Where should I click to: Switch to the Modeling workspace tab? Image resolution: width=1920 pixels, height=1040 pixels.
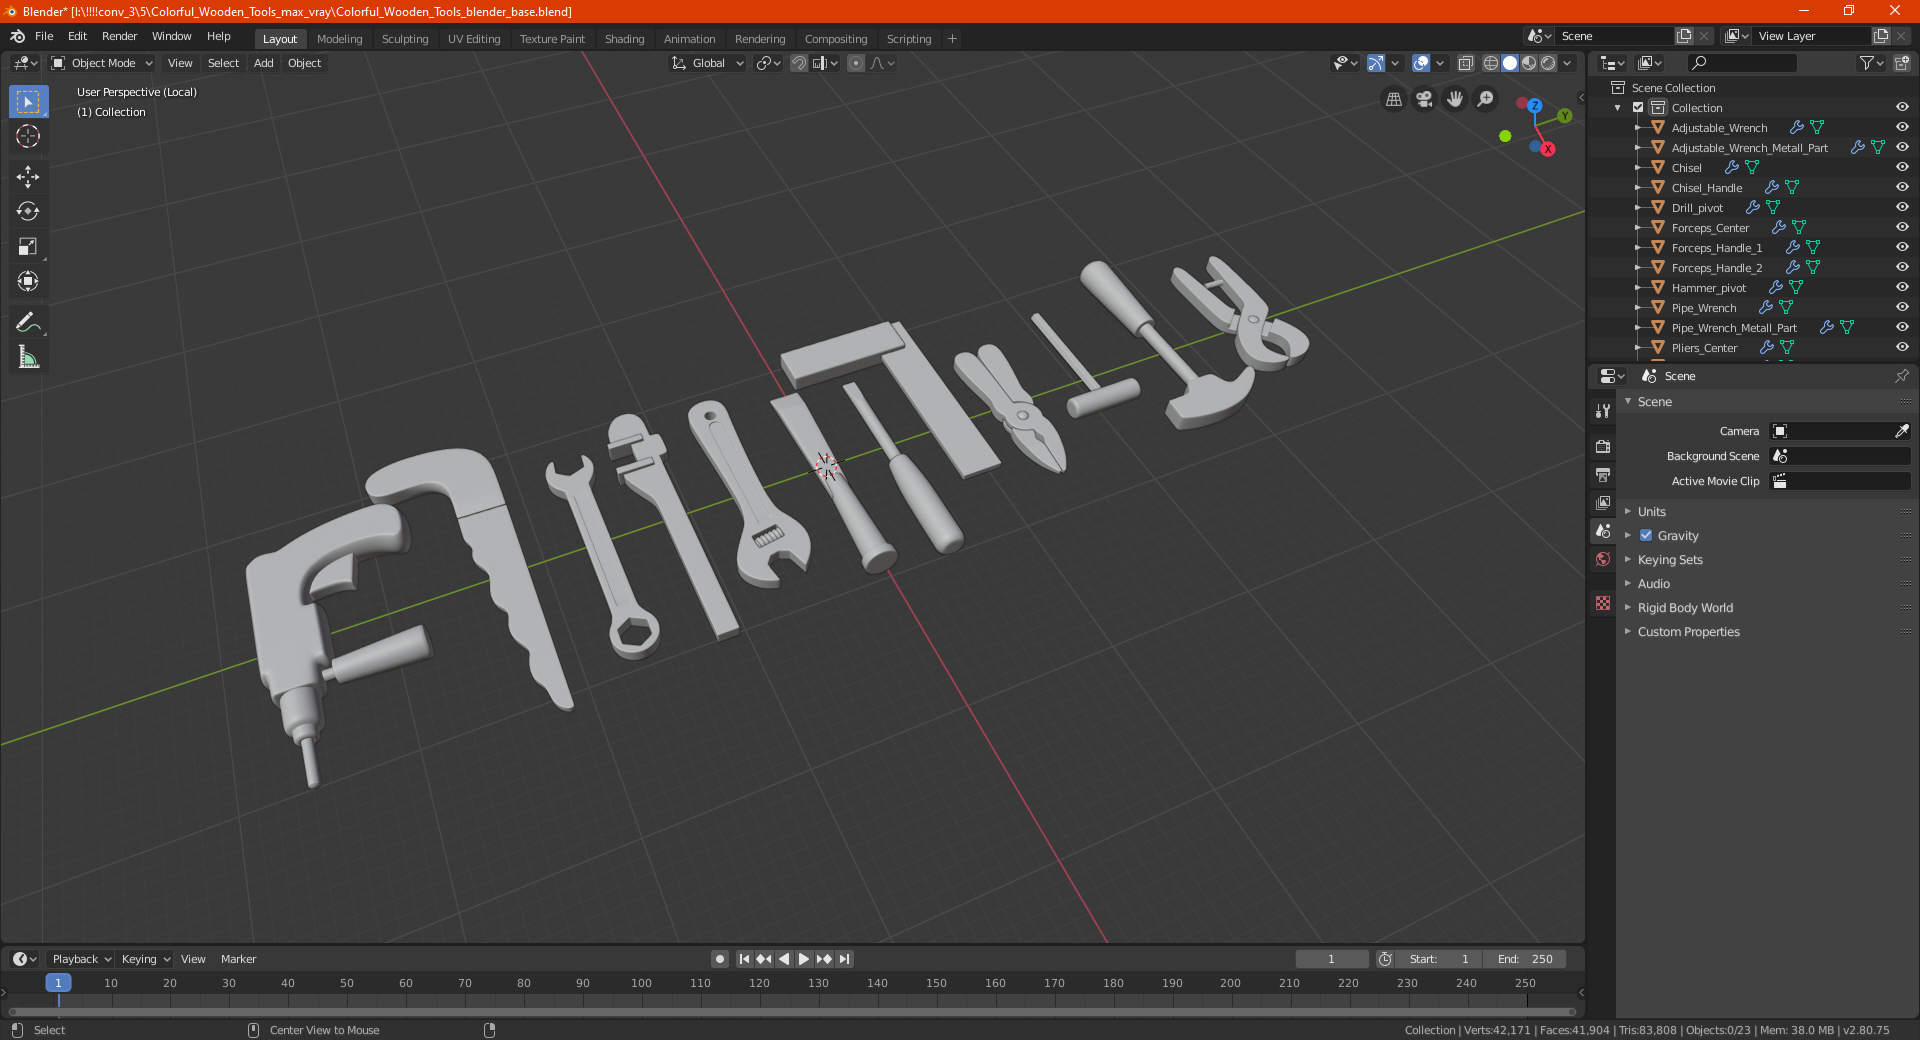click(339, 39)
